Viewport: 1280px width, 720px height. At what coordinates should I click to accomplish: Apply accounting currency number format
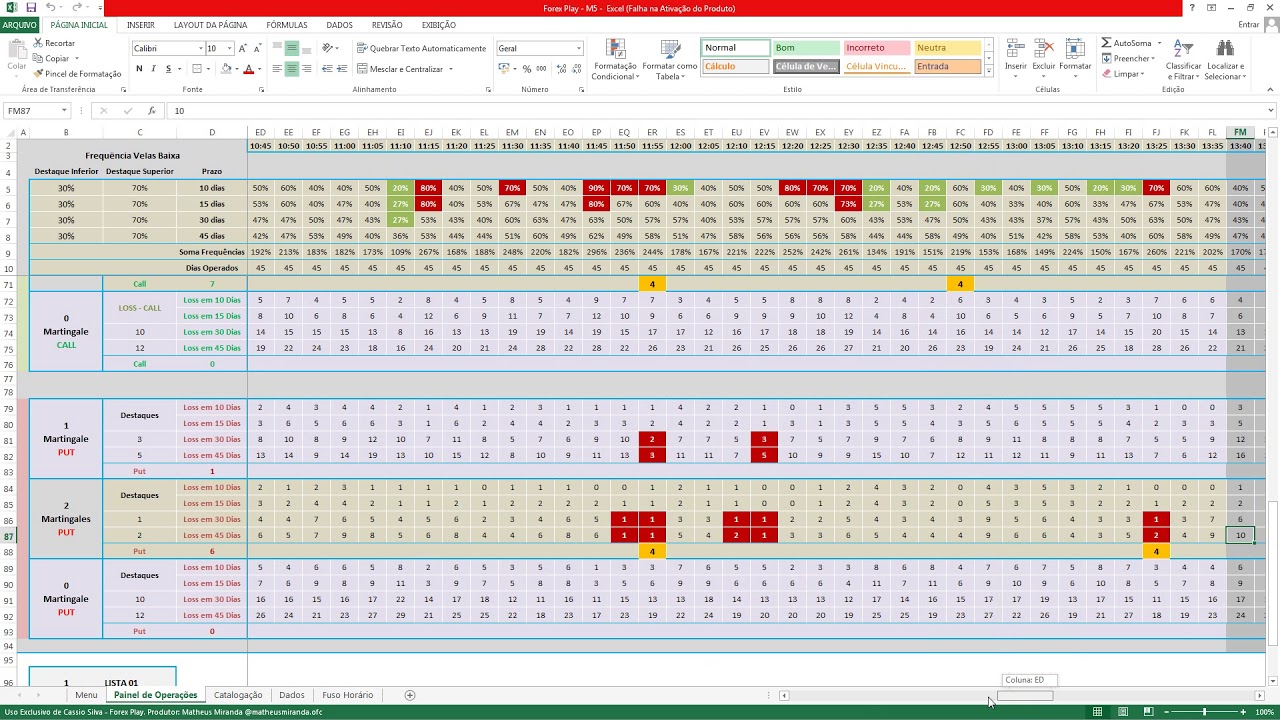[503, 69]
